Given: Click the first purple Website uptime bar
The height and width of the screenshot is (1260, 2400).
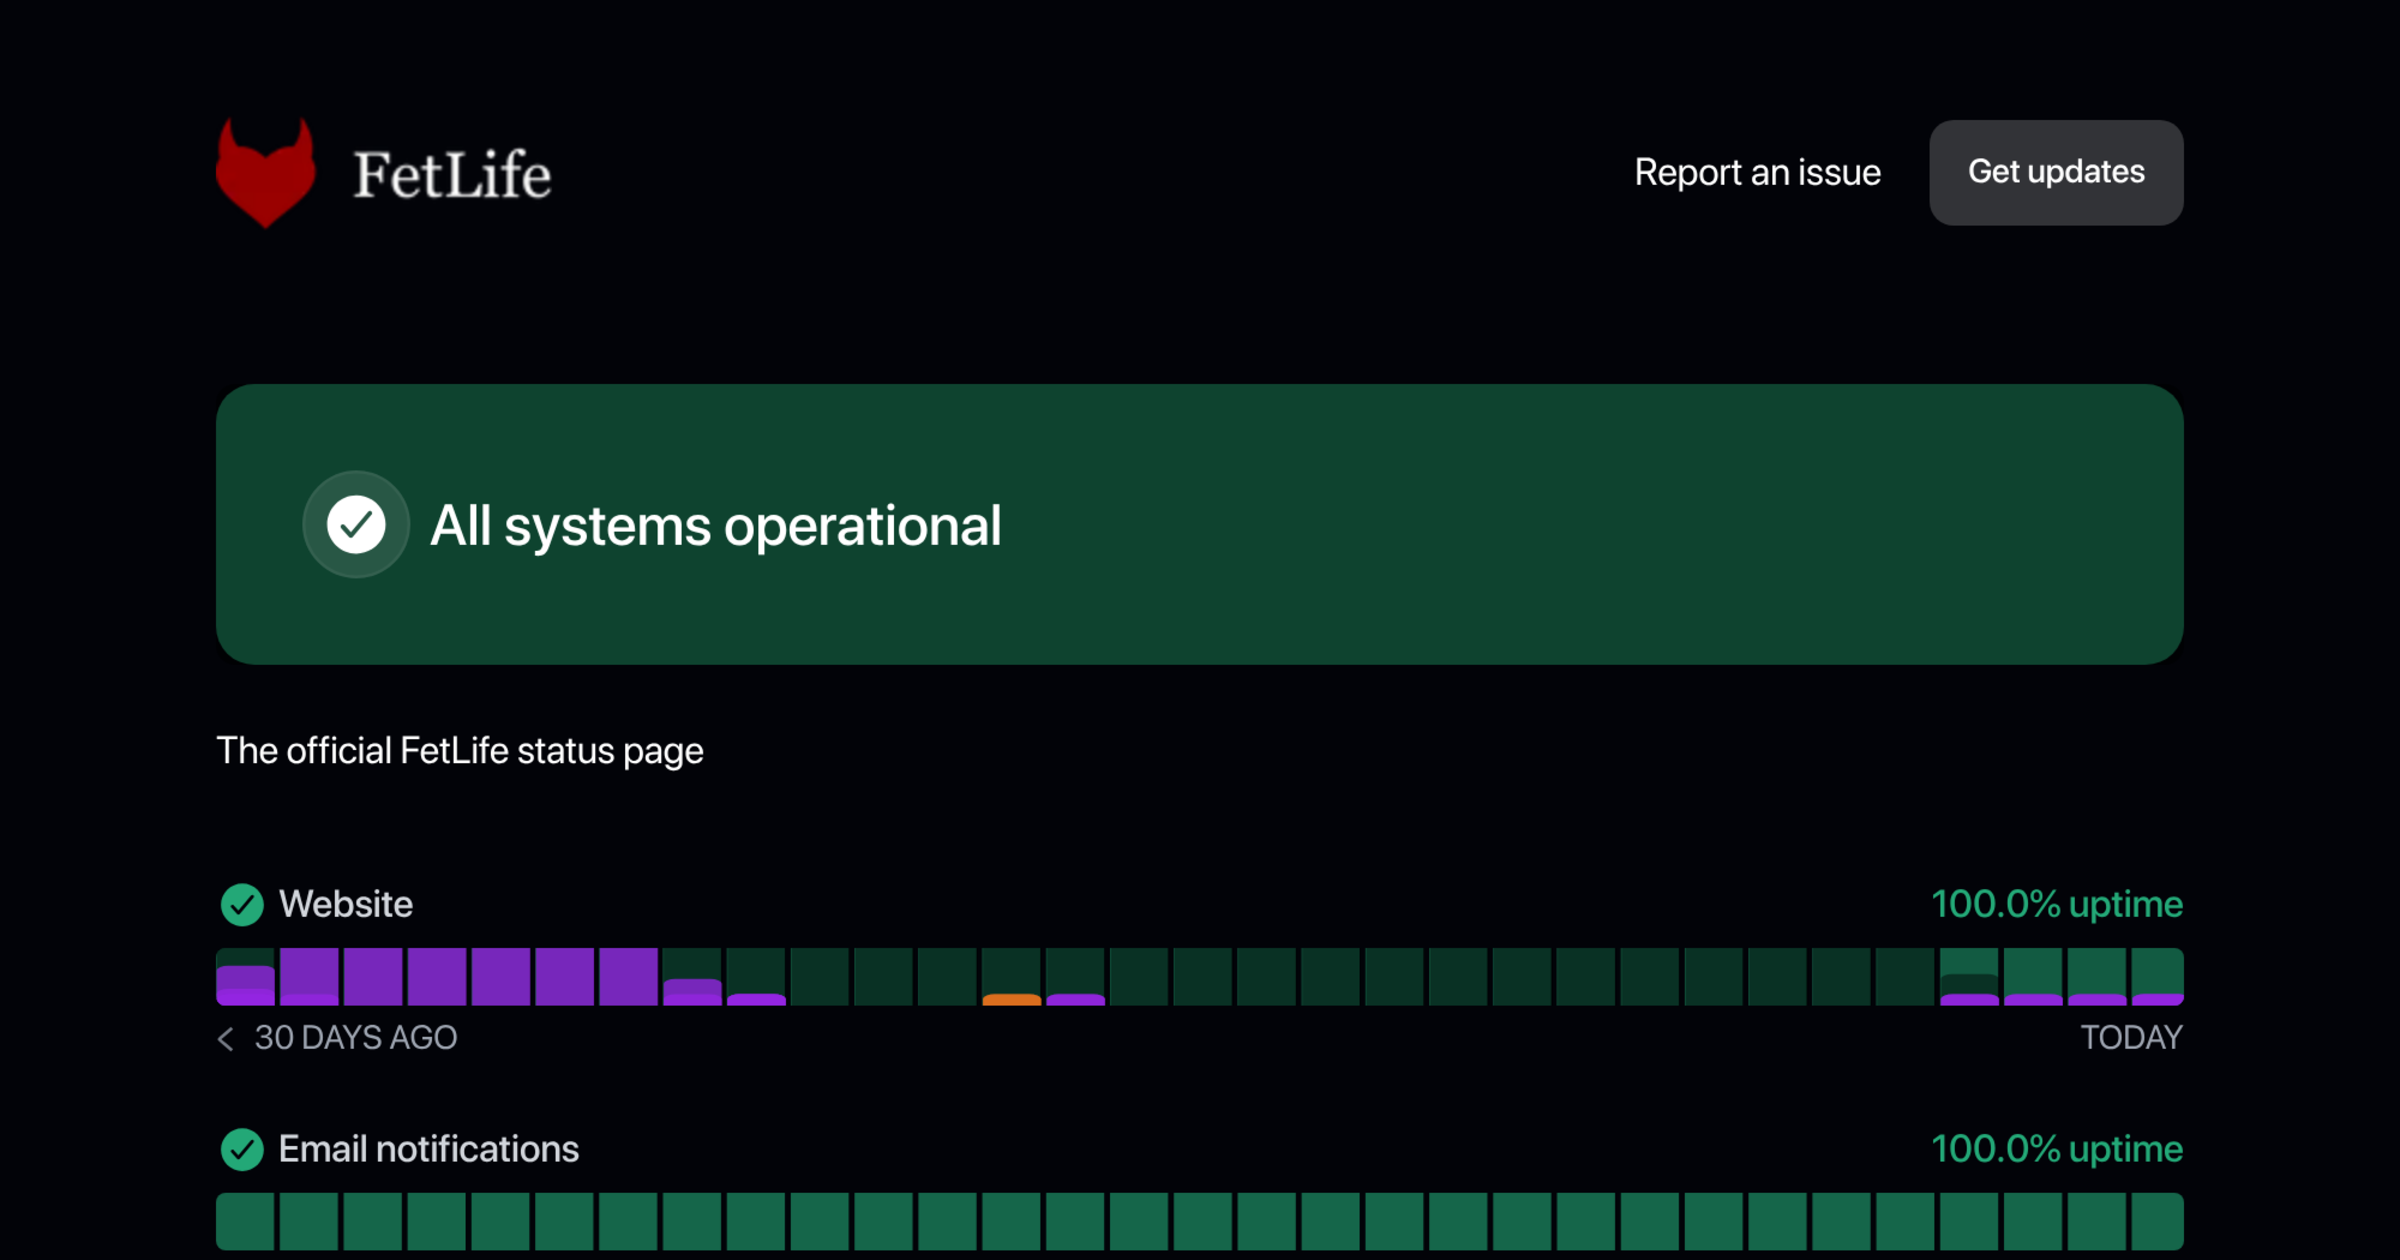Looking at the screenshot, I should tap(245, 977).
